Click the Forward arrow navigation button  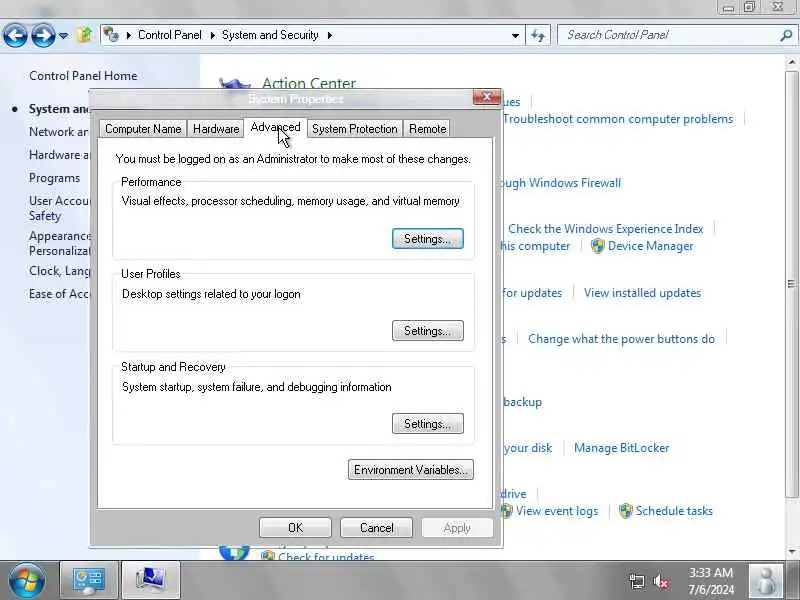(43, 36)
